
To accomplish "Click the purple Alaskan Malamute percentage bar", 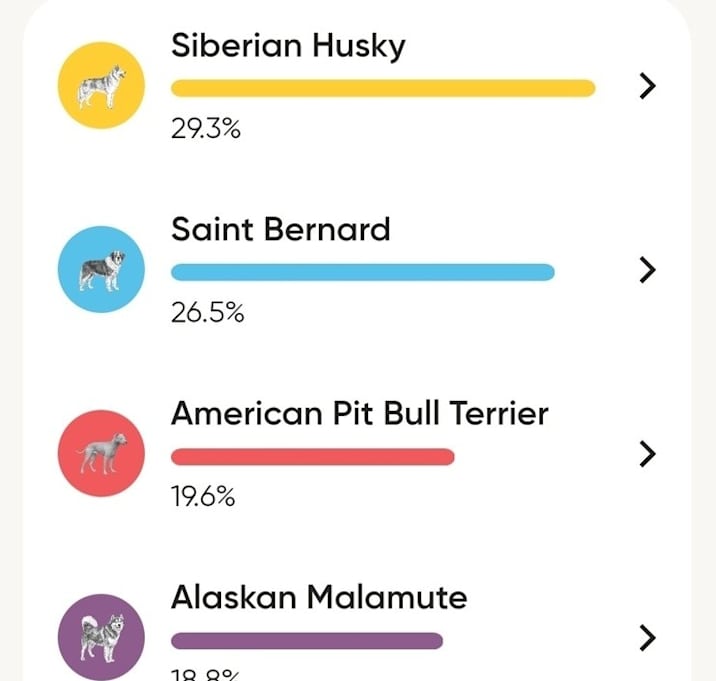I will tap(307, 641).
